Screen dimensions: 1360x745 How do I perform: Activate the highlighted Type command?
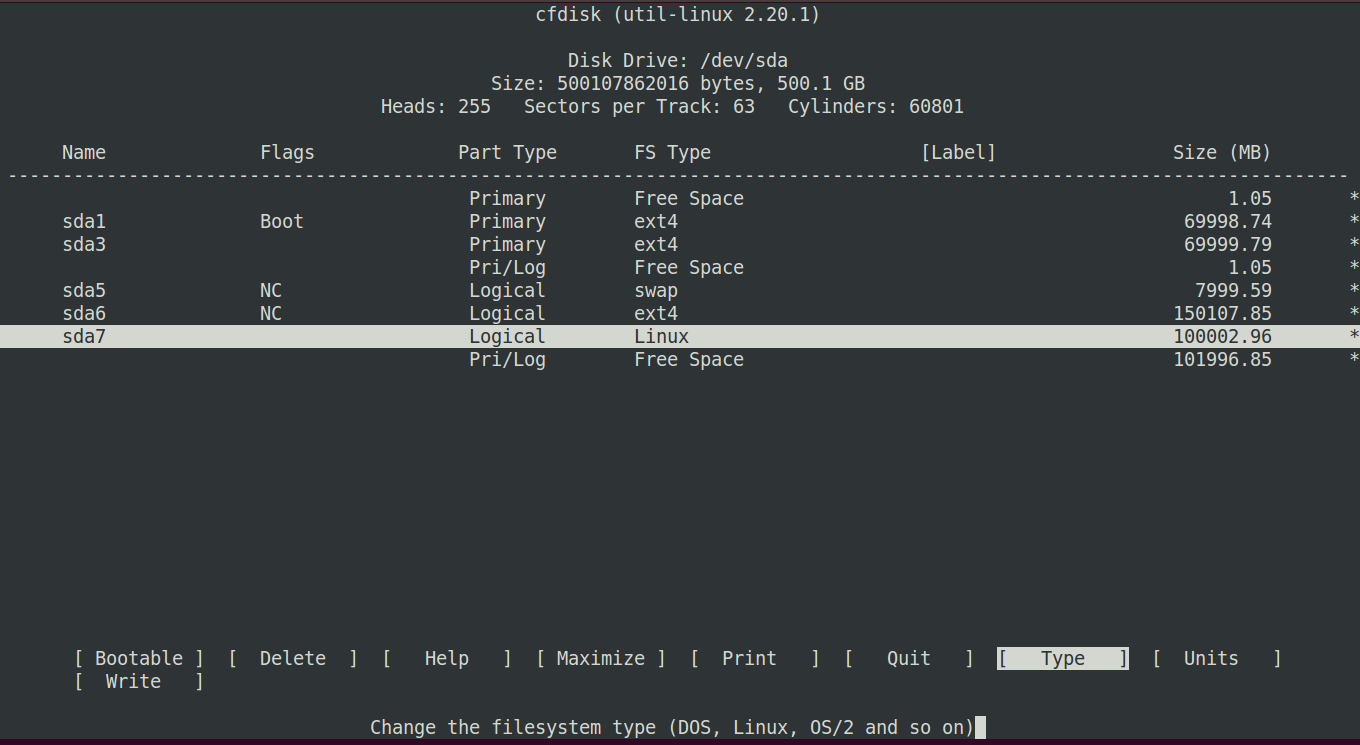pyautogui.click(x=1062, y=658)
